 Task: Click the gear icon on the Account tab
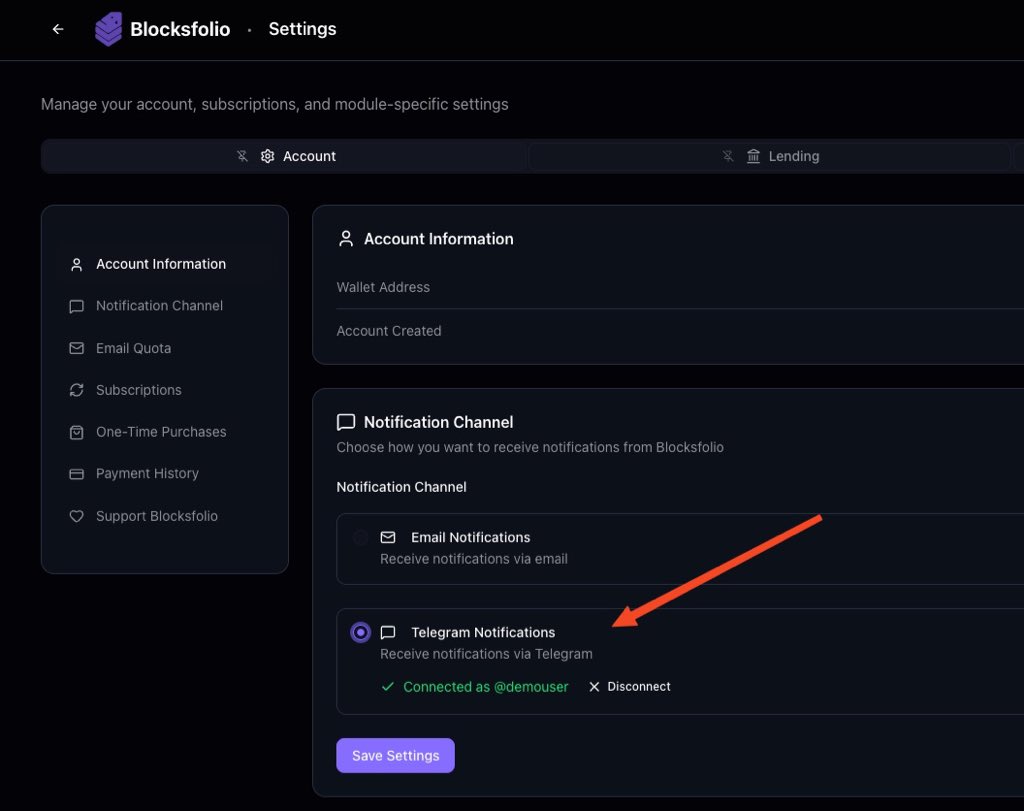pos(268,156)
